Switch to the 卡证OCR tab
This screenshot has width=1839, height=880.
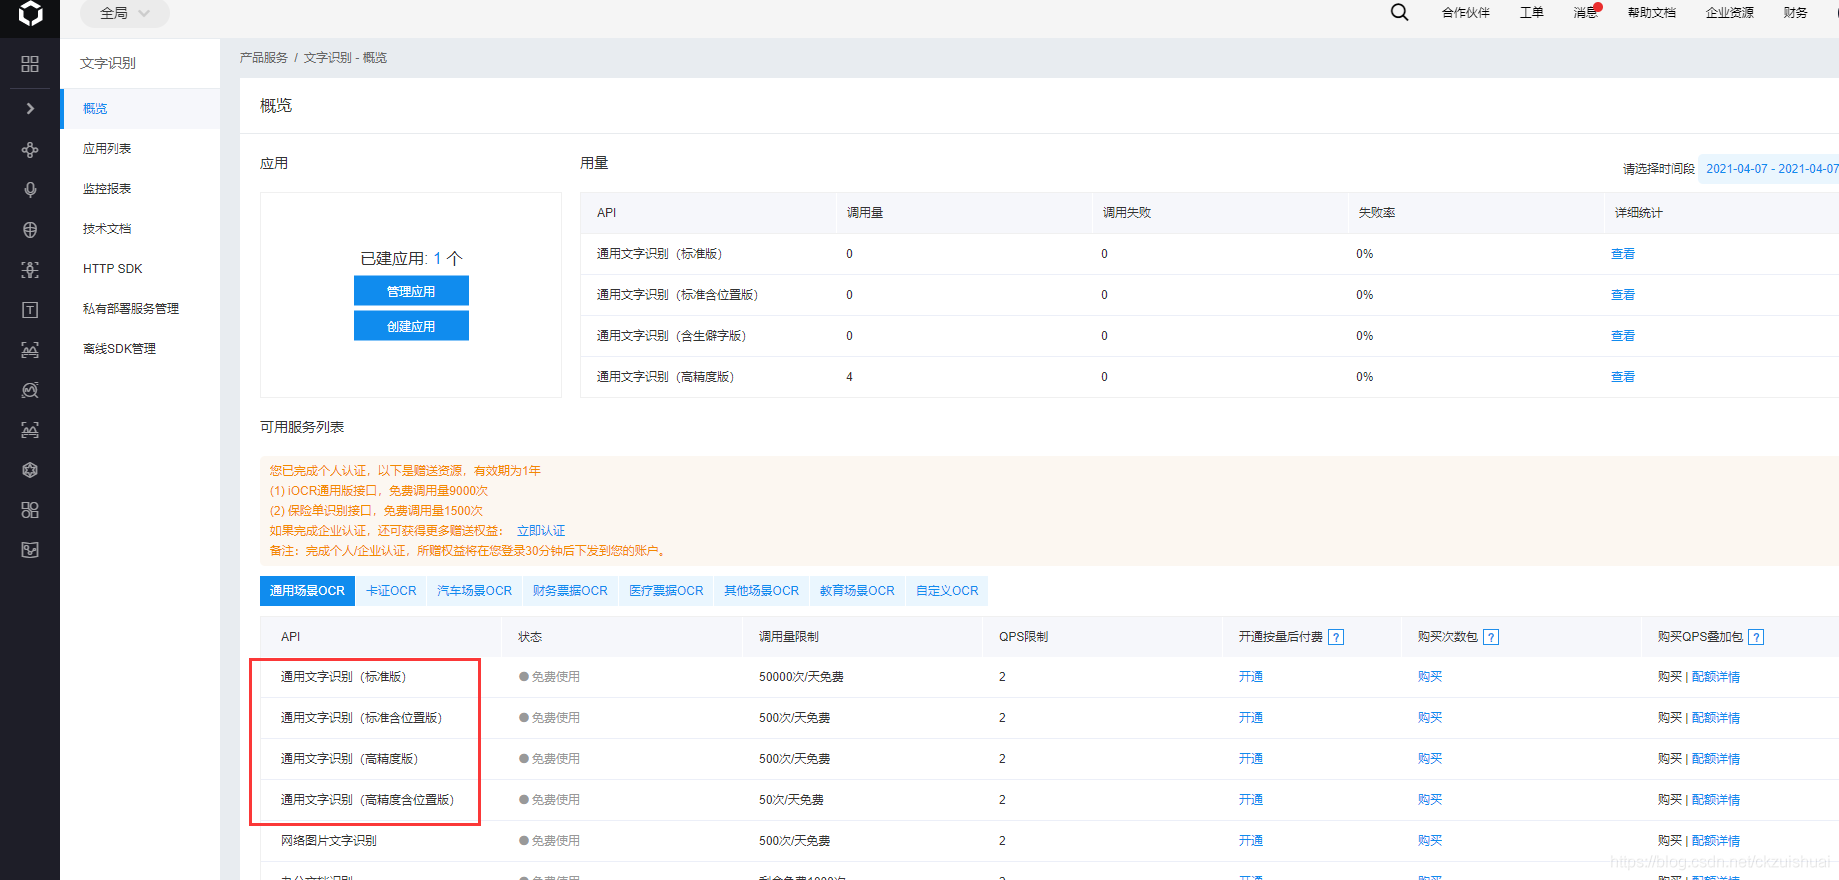pos(391,591)
